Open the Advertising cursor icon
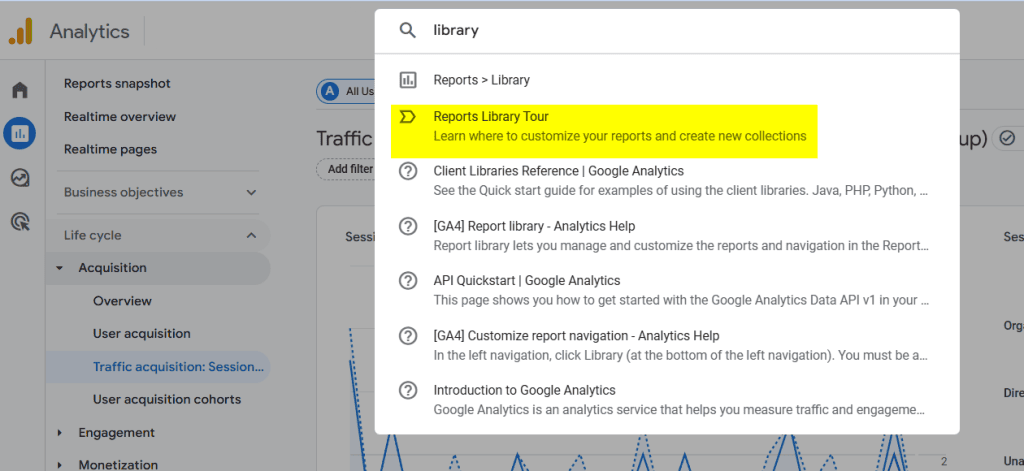Image resolution: width=1024 pixels, height=471 pixels. point(20,222)
